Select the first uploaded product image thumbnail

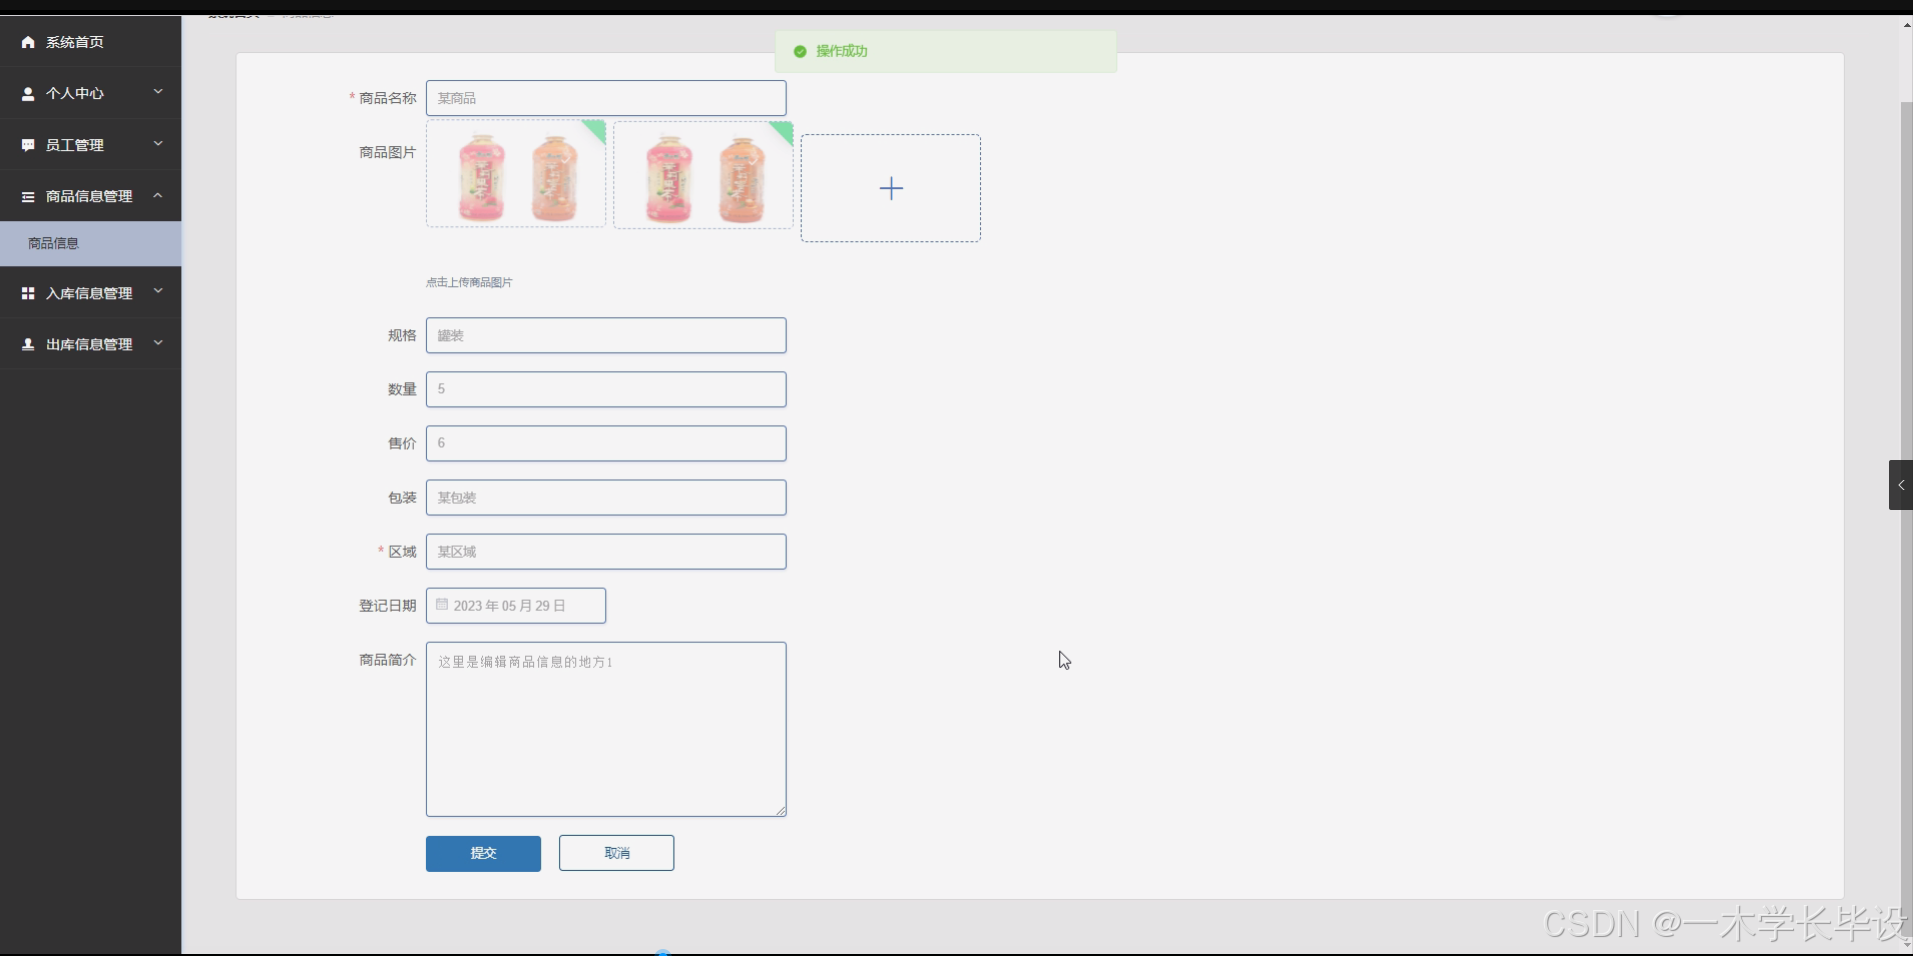[x=516, y=174]
